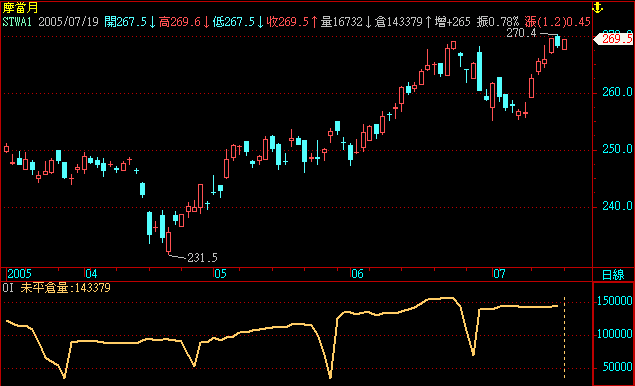Click the 260.0 price axis label

617,92
